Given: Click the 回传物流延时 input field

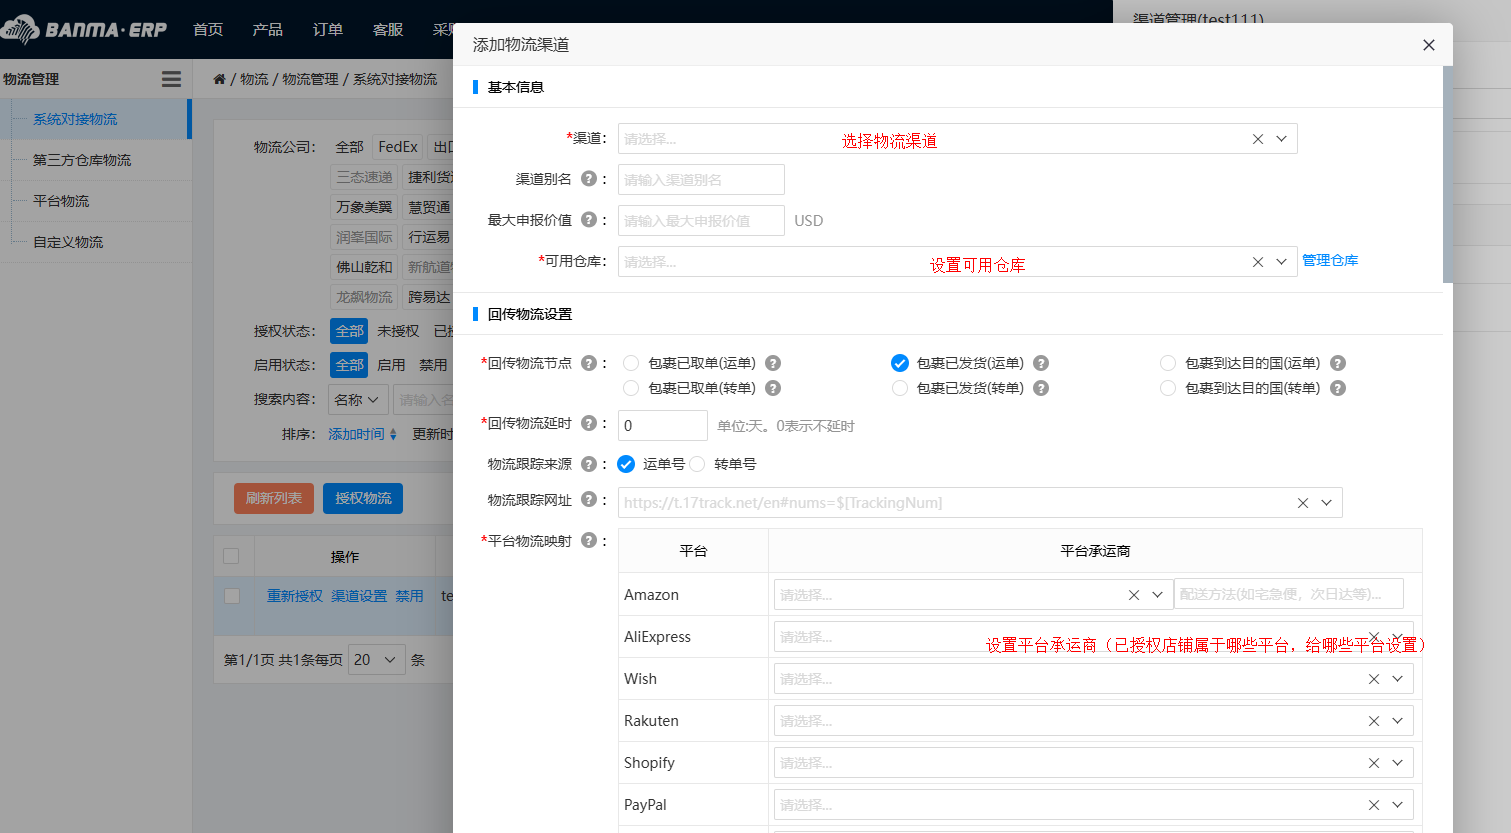Looking at the screenshot, I should pyautogui.click(x=662, y=425).
